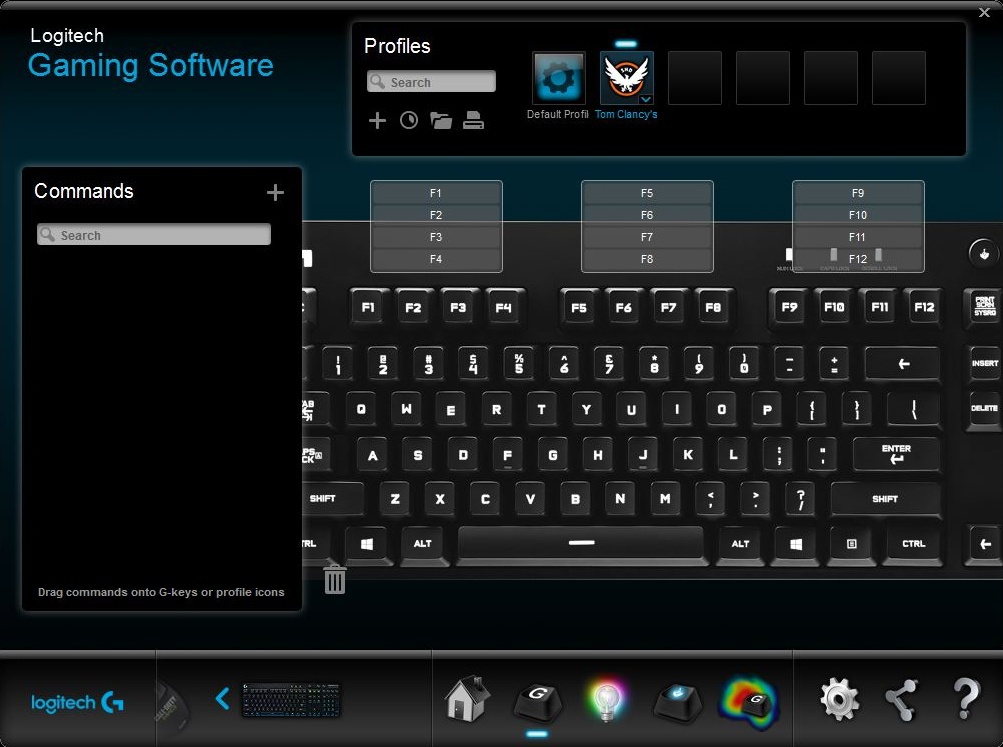The image size is (1003, 747).
Task: Click the F6 G-key assignment slot
Action: coord(647,215)
